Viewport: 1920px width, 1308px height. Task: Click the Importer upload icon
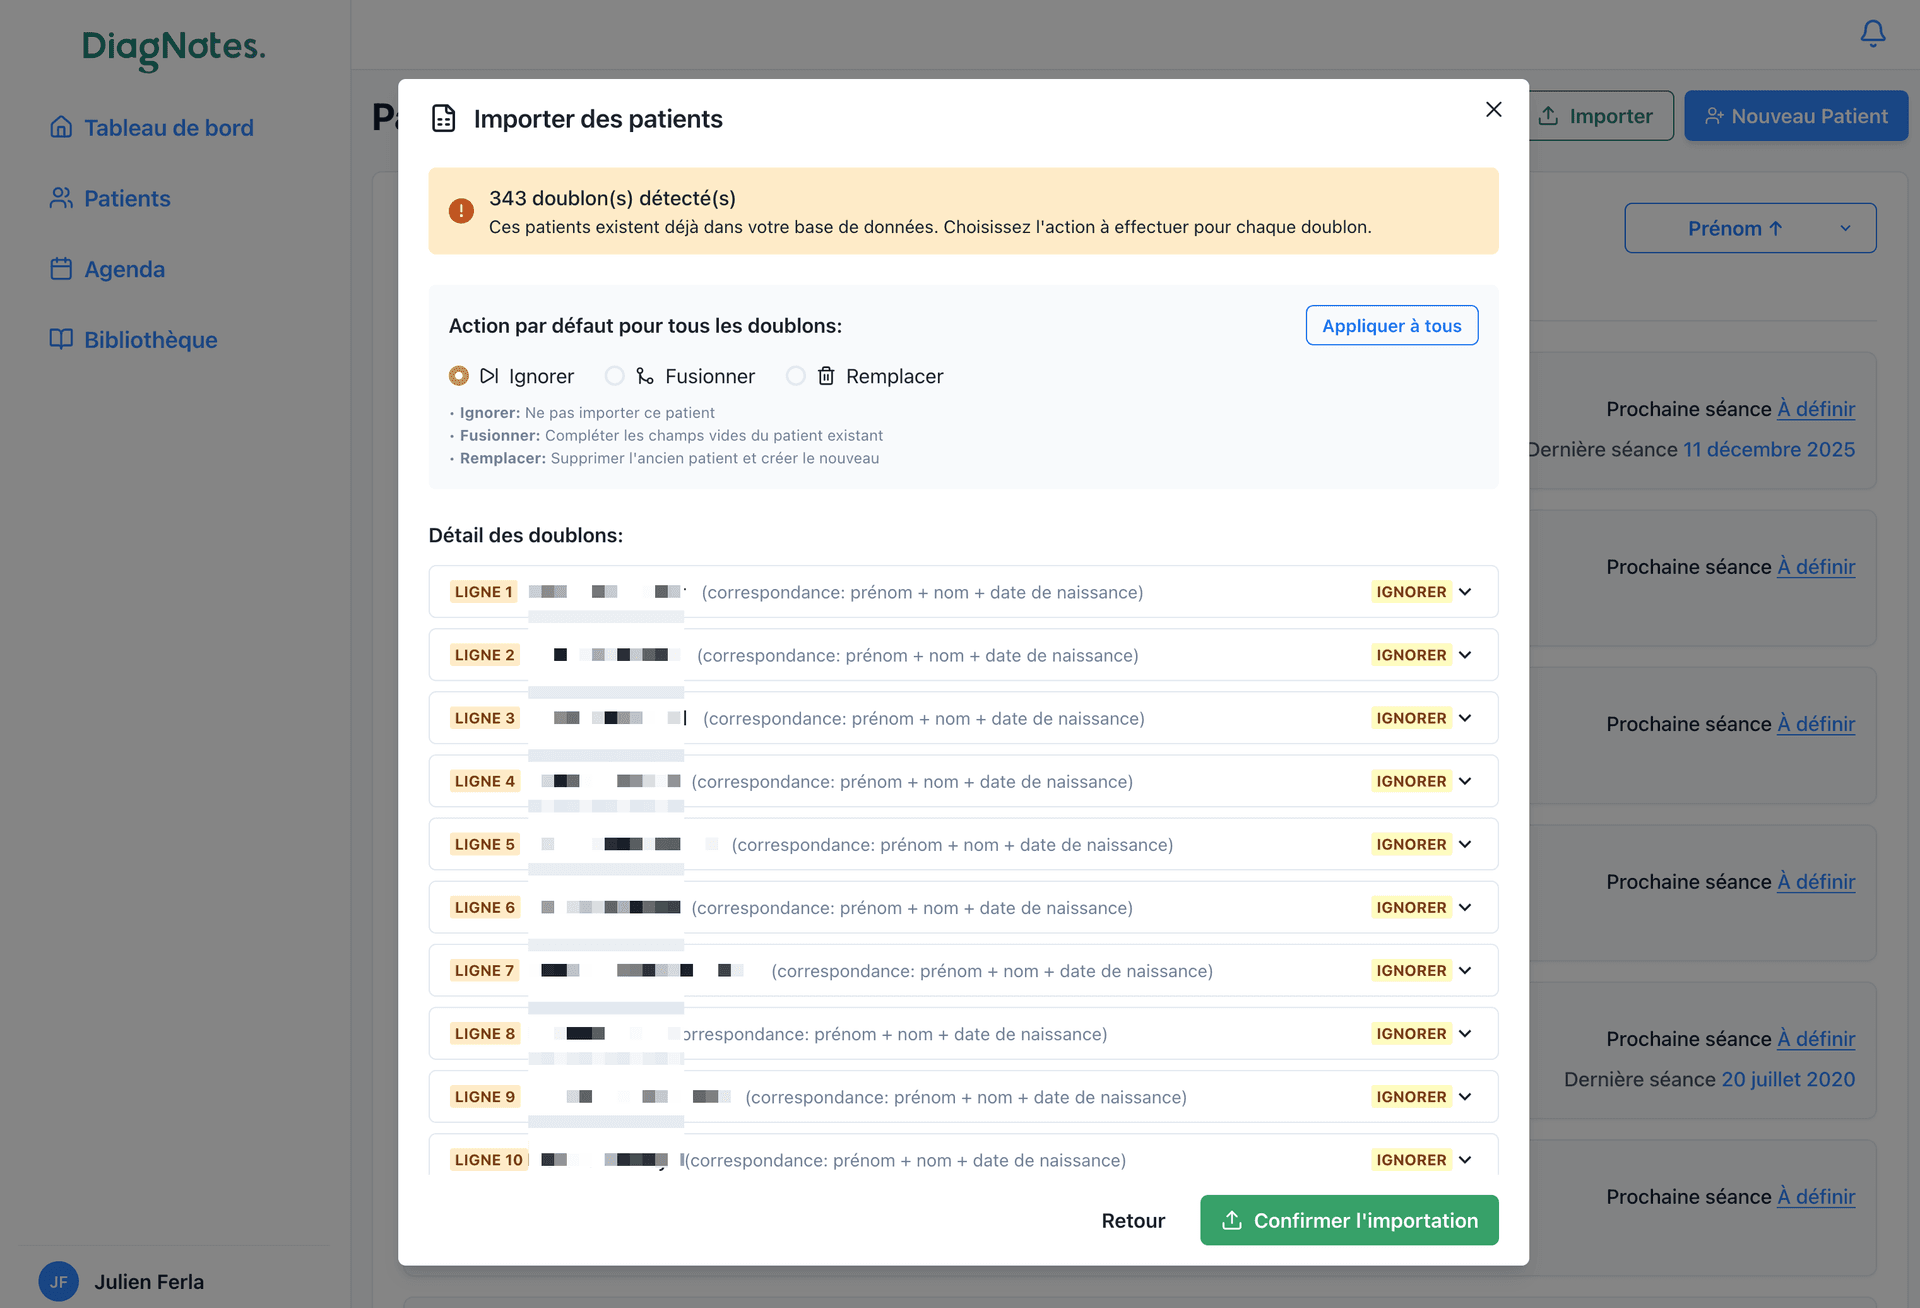coord(1549,115)
